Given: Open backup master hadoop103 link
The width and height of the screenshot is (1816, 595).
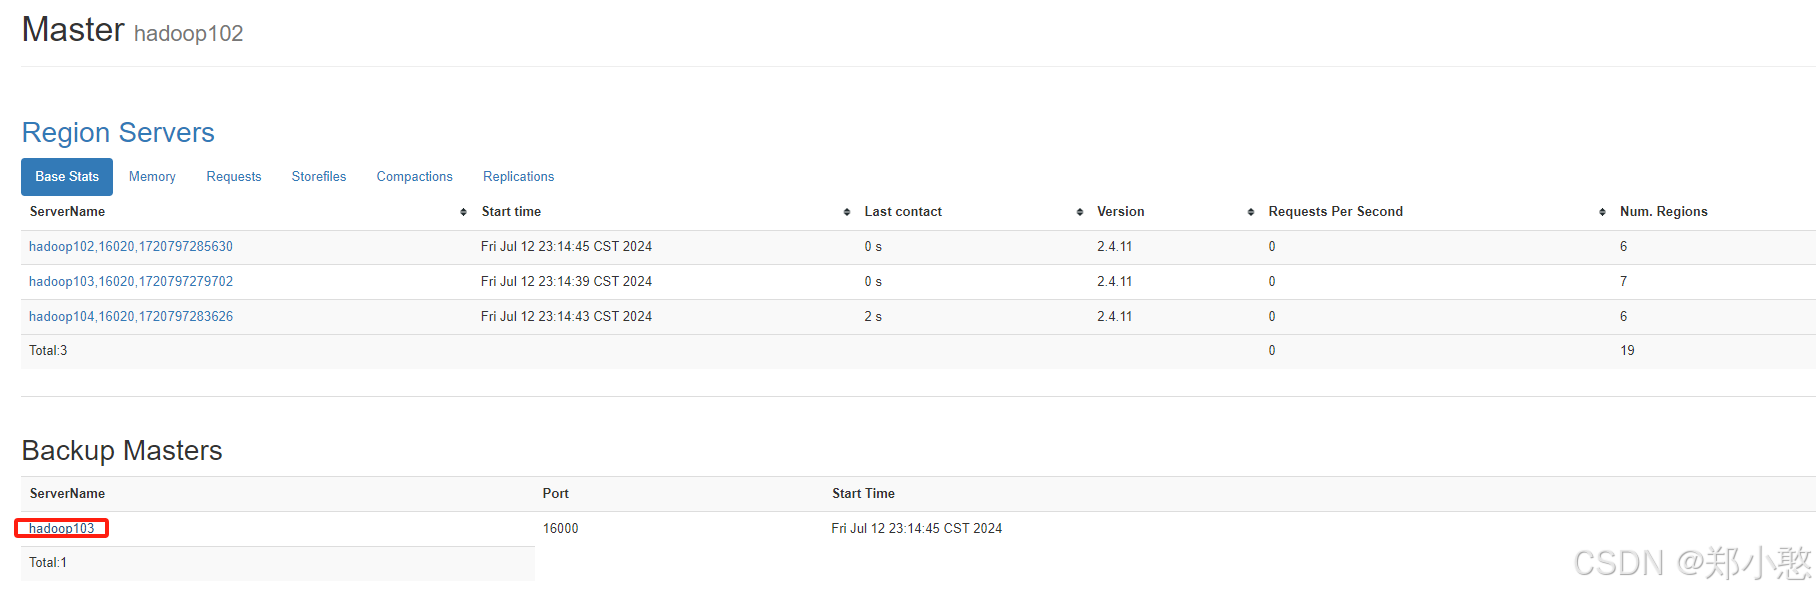Looking at the screenshot, I should pyautogui.click(x=62, y=529).
